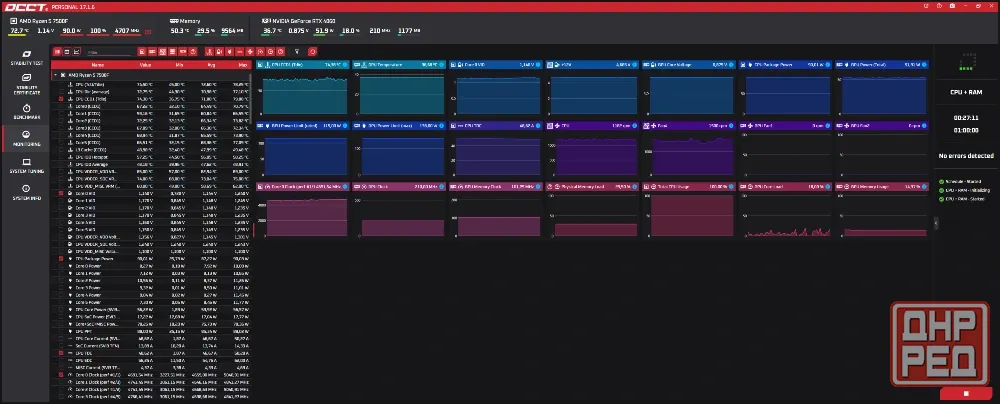Click the elapsed time 00:27:11
Image resolution: width=1000 pixels, height=404 pixels.
(x=966, y=118)
